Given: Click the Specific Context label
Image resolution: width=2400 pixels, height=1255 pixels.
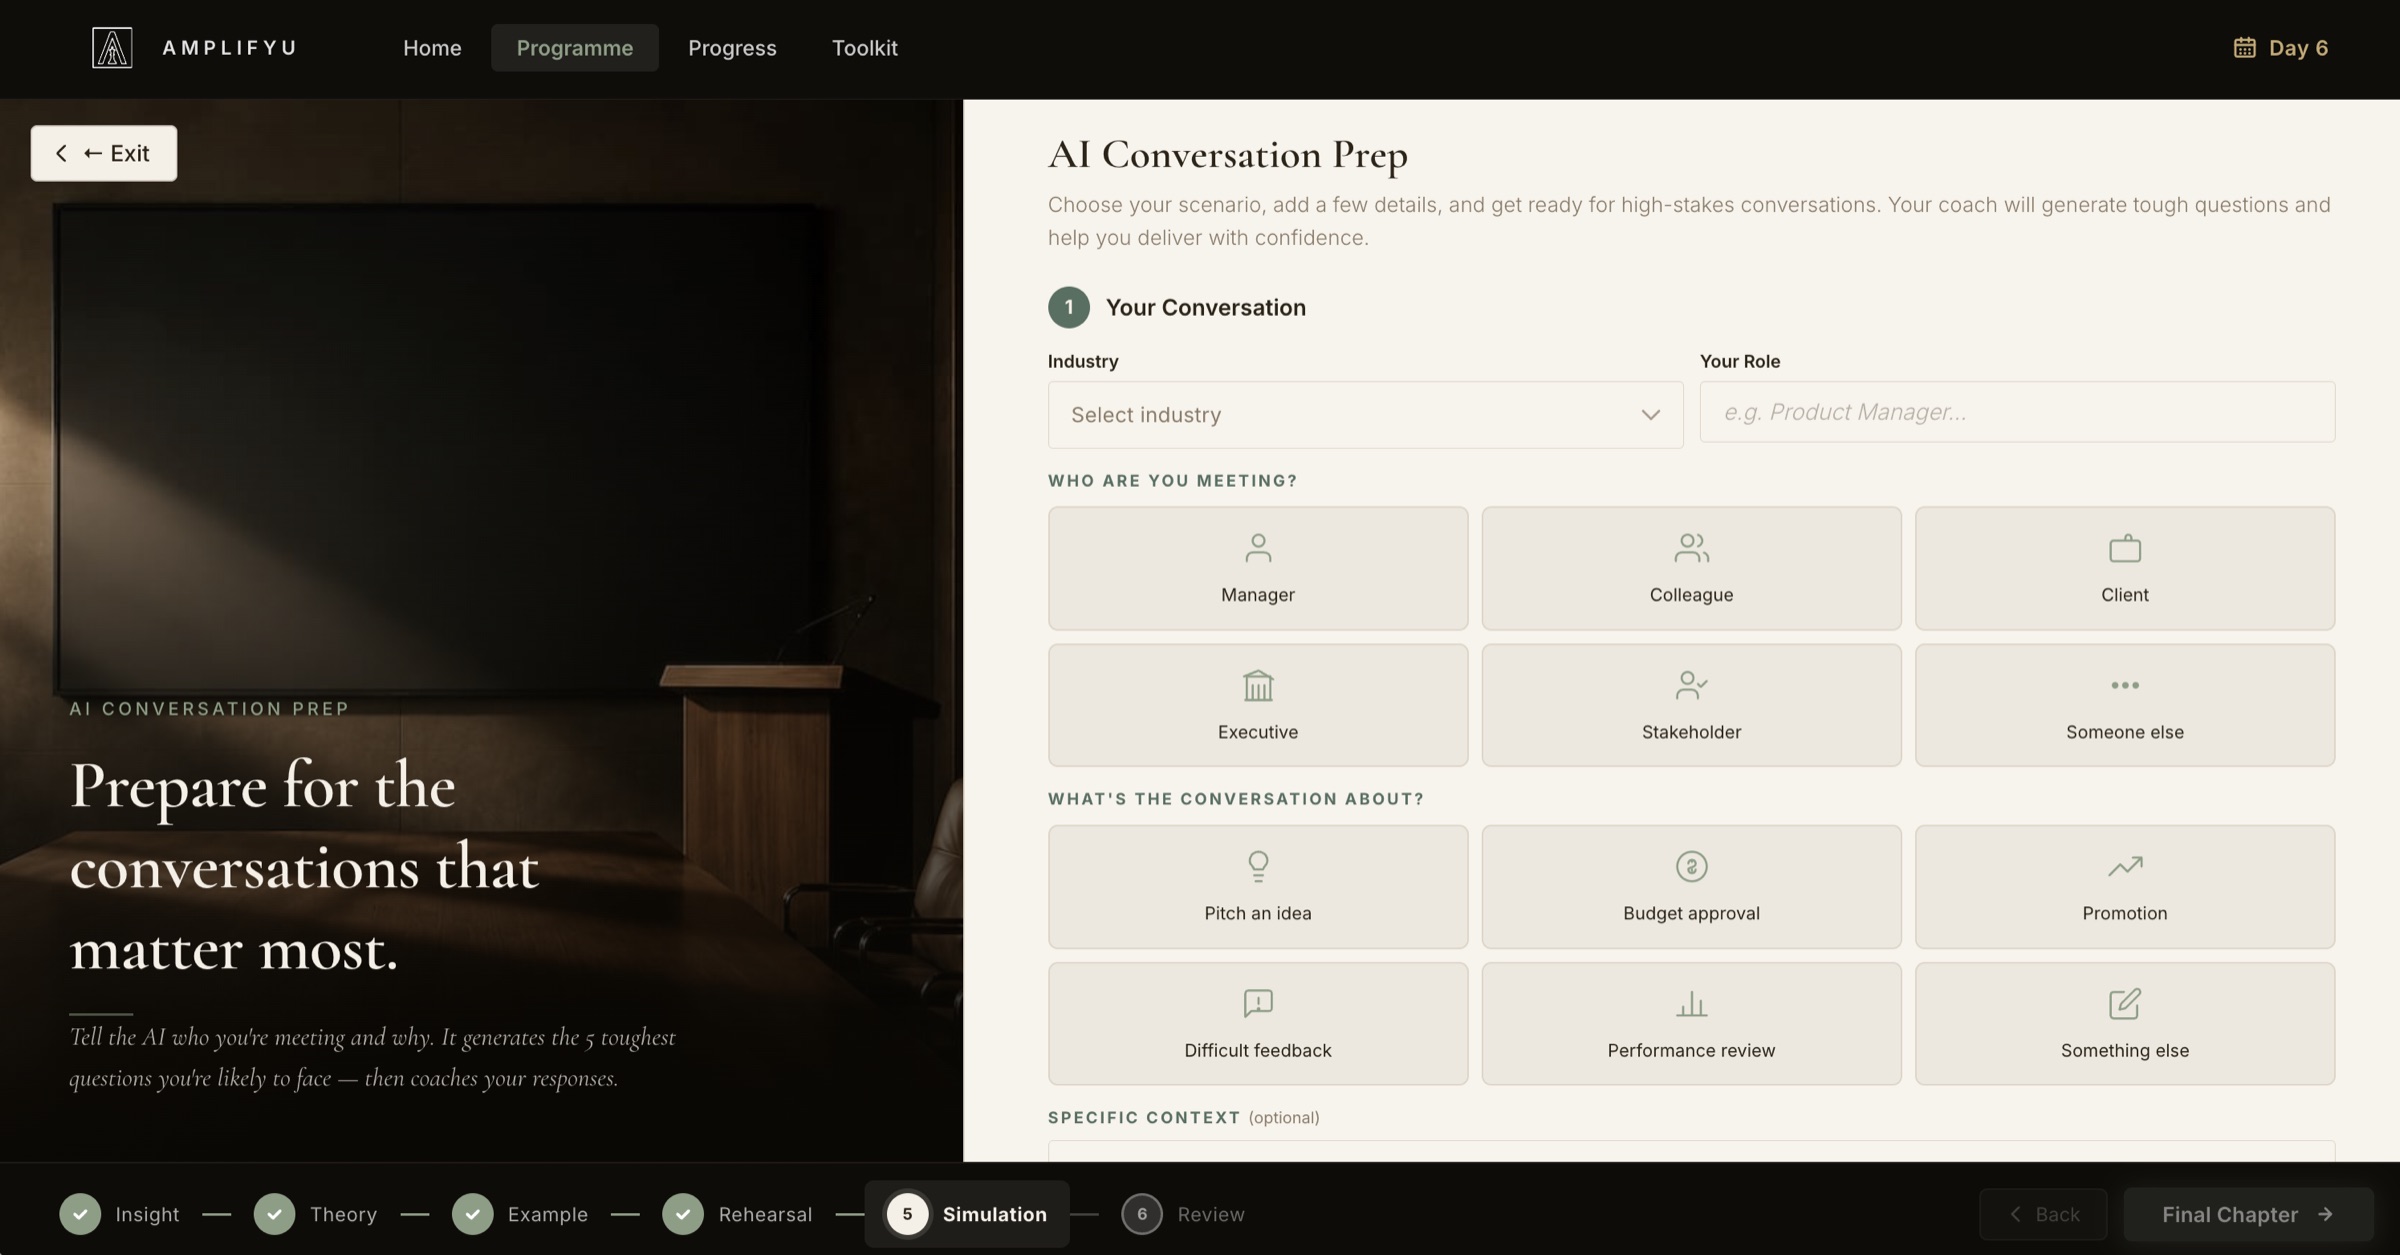Looking at the screenshot, I should coord(1144,1117).
